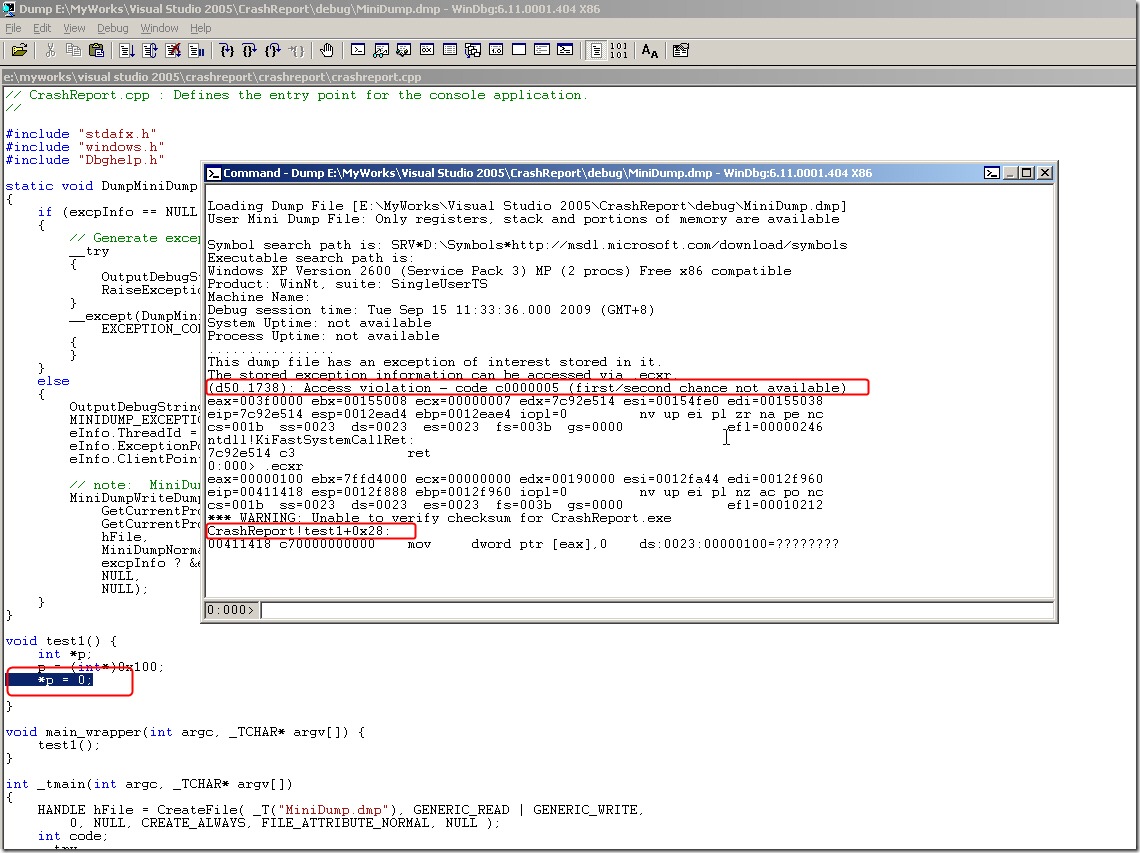Open the Options toolbar icon
This screenshot has width=1140, height=853.
(681, 50)
